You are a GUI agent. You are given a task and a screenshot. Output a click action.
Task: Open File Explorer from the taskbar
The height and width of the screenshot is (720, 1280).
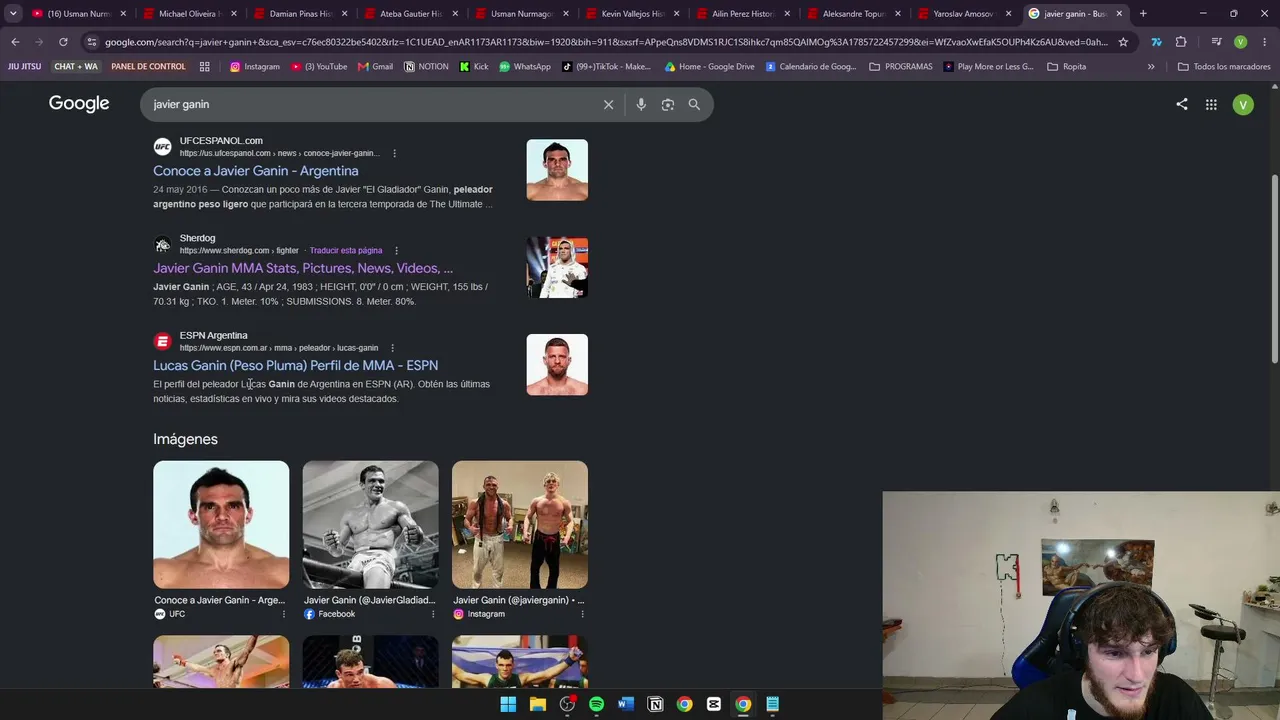point(537,704)
